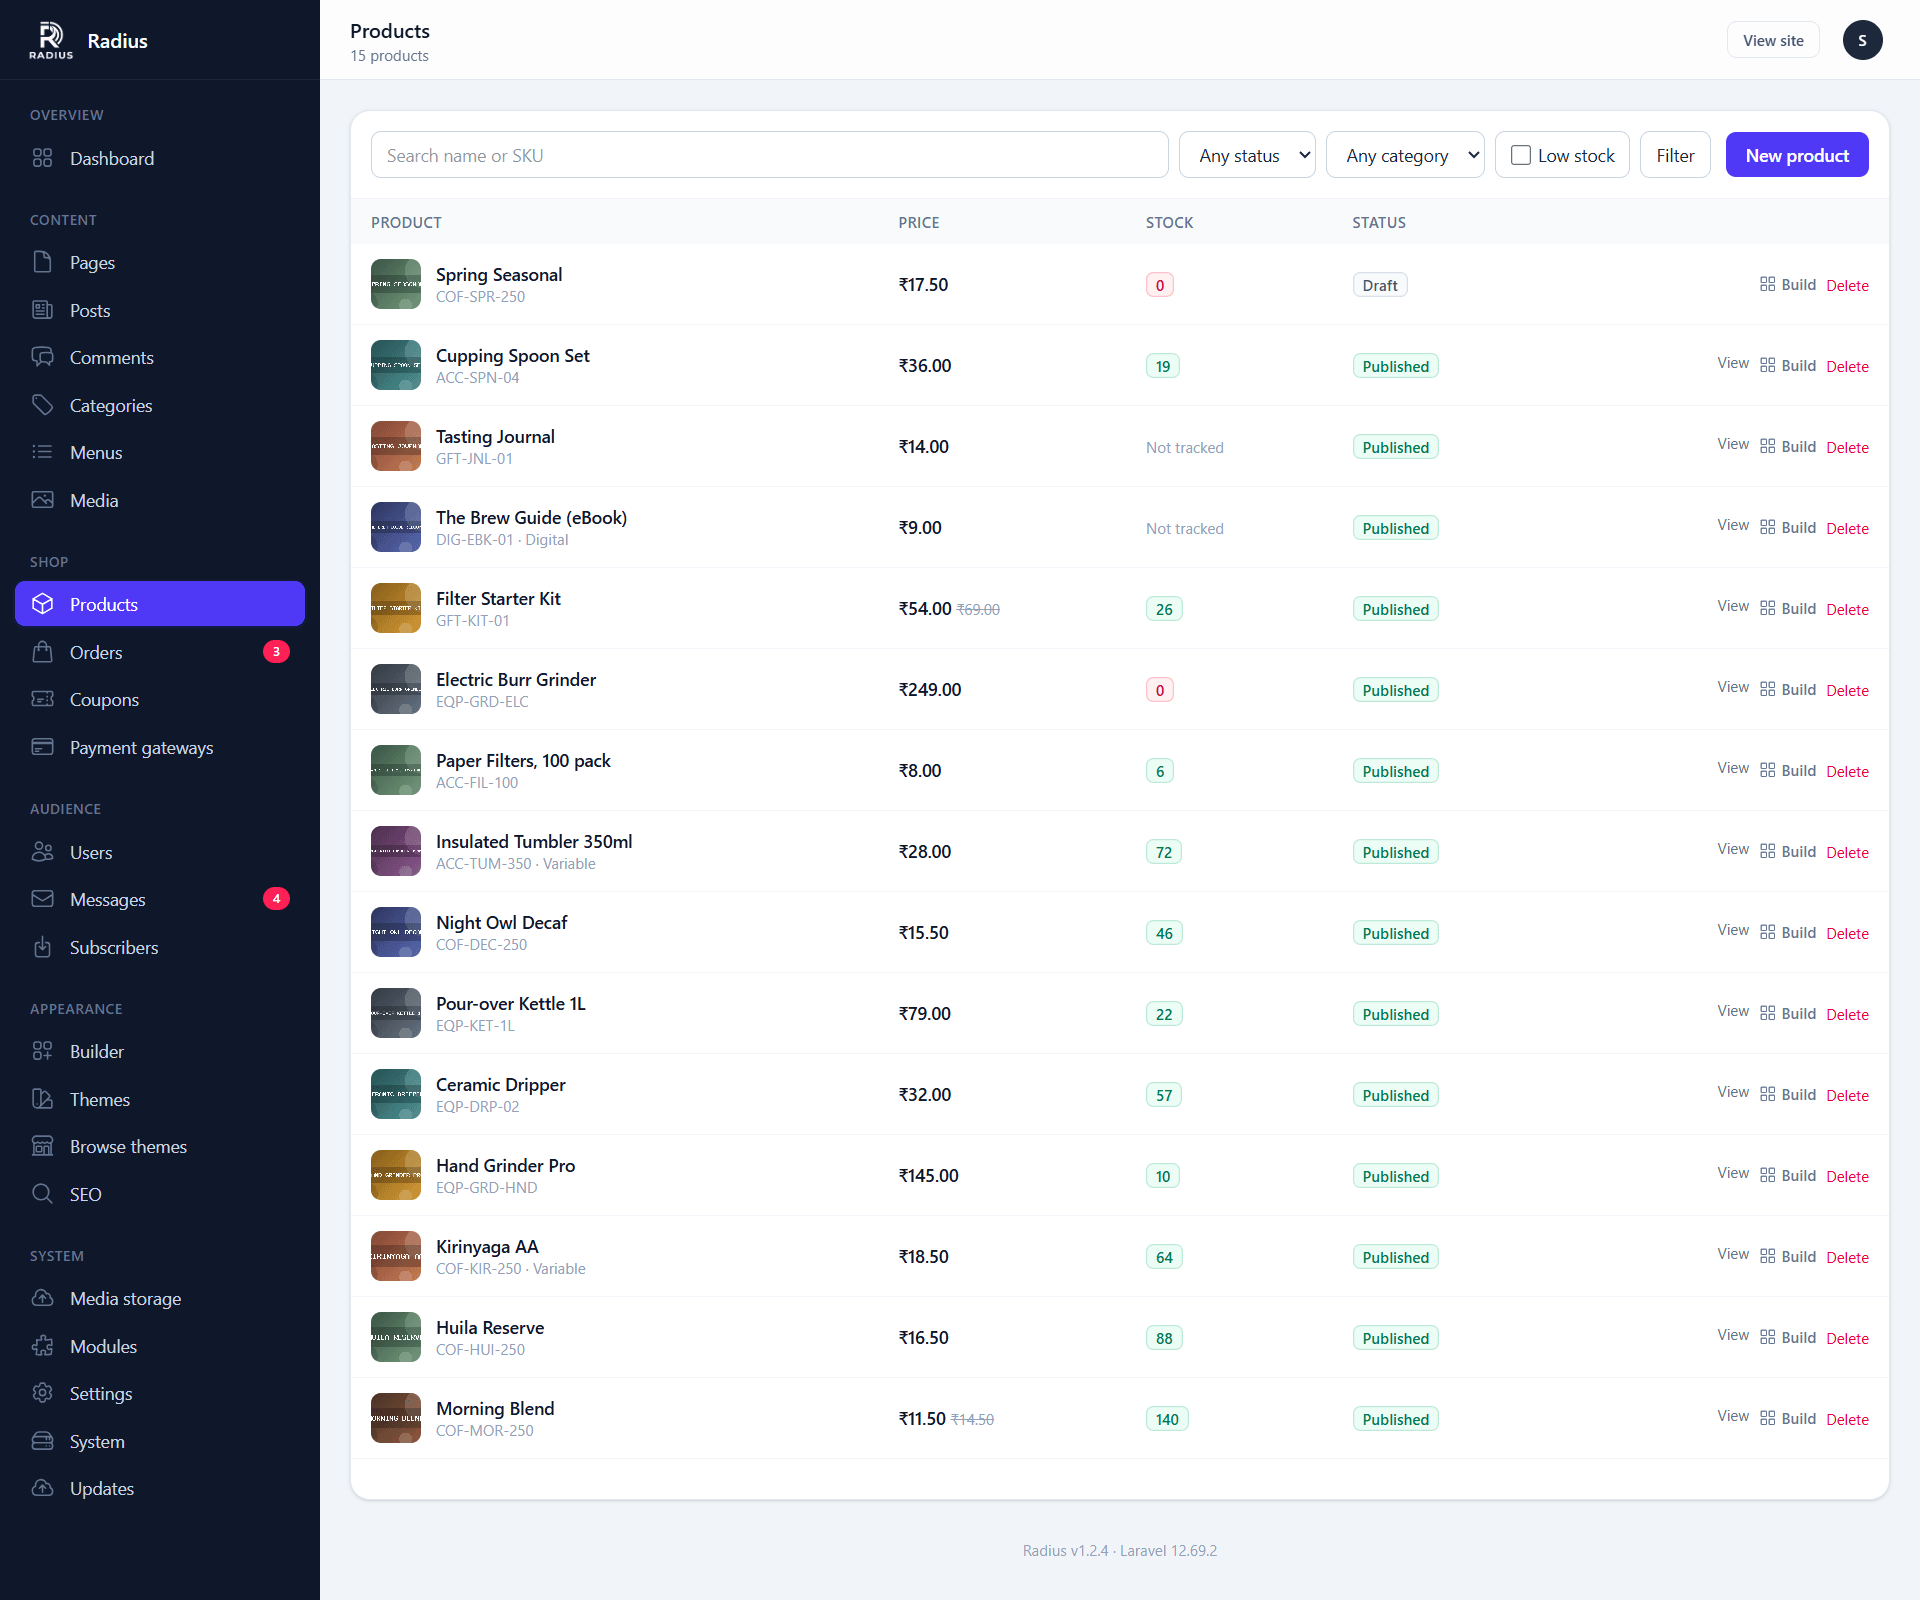Select Builder in Appearance section
Image resolution: width=1920 pixels, height=1600 pixels.
[x=160, y=1051]
